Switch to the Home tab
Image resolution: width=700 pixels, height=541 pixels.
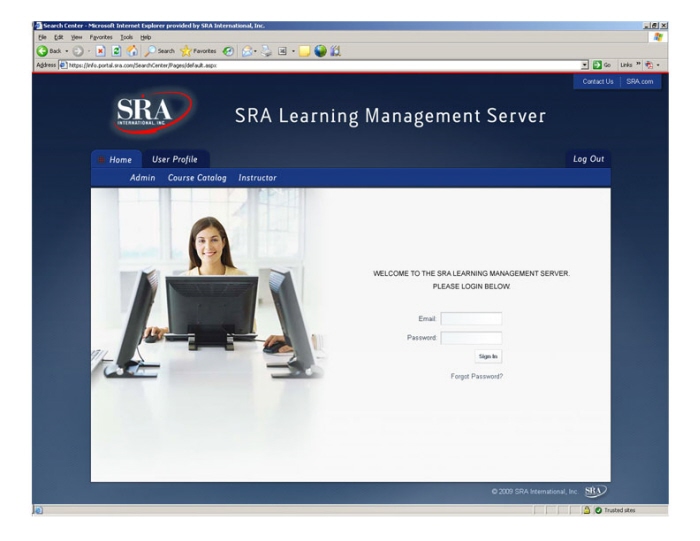117,159
